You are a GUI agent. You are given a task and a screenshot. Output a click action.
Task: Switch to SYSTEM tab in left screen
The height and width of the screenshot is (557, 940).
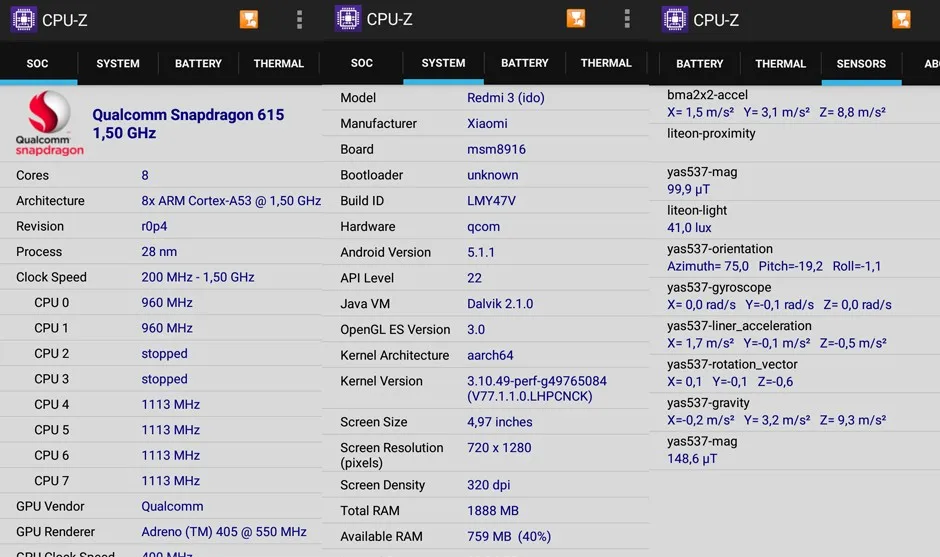pos(118,64)
